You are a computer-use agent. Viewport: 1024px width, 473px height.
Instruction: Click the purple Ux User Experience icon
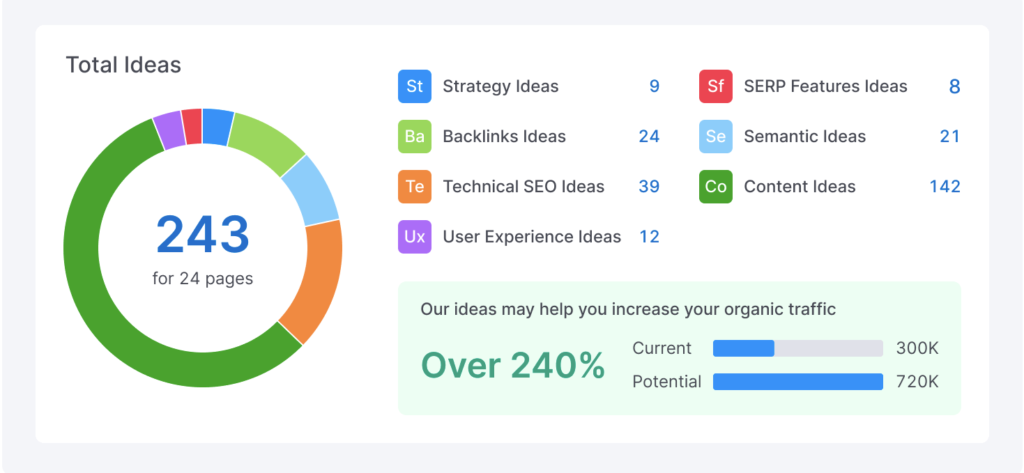(x=415, y=236)
